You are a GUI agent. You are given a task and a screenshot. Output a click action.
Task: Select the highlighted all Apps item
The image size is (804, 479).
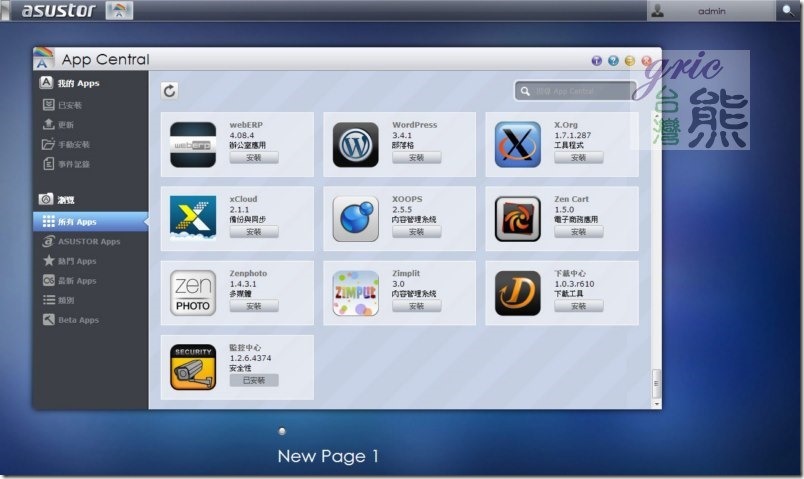click(90, 222)
